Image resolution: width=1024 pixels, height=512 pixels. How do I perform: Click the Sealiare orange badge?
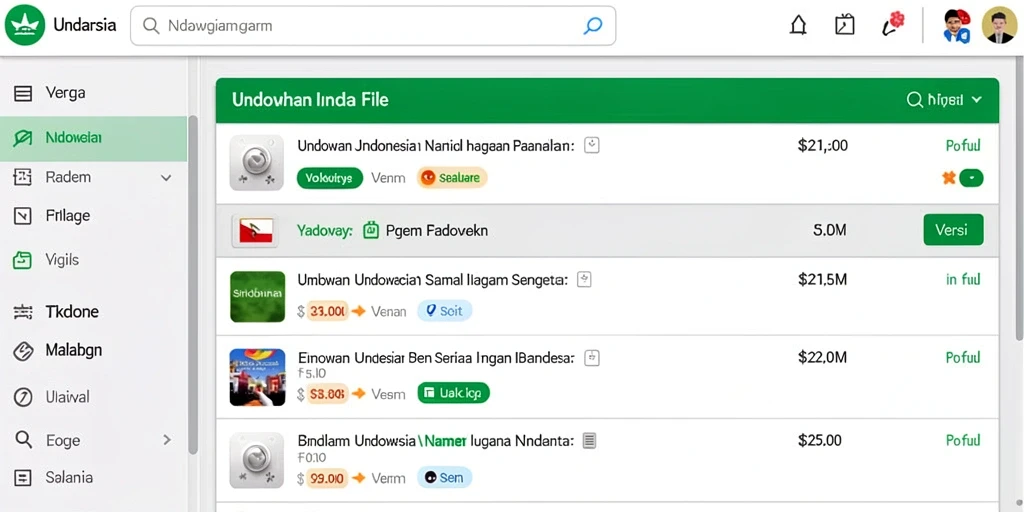click(452, 178)
